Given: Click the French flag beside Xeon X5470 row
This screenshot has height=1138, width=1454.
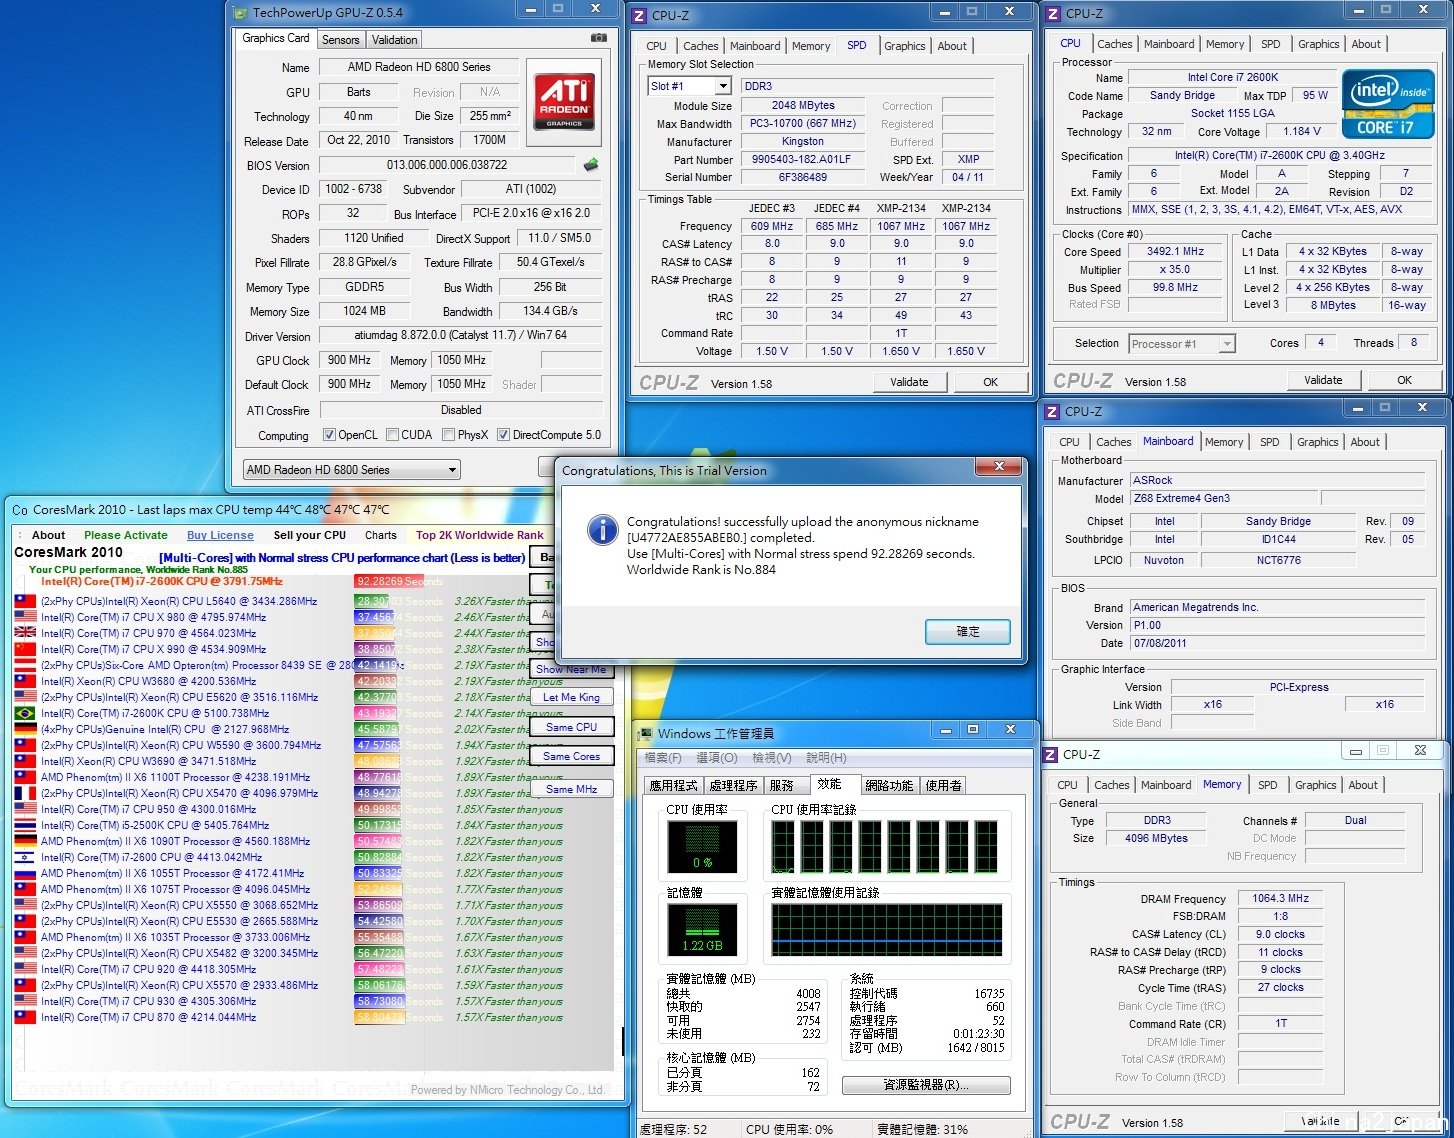Looking at the screenshot, I should click(25, 793).
